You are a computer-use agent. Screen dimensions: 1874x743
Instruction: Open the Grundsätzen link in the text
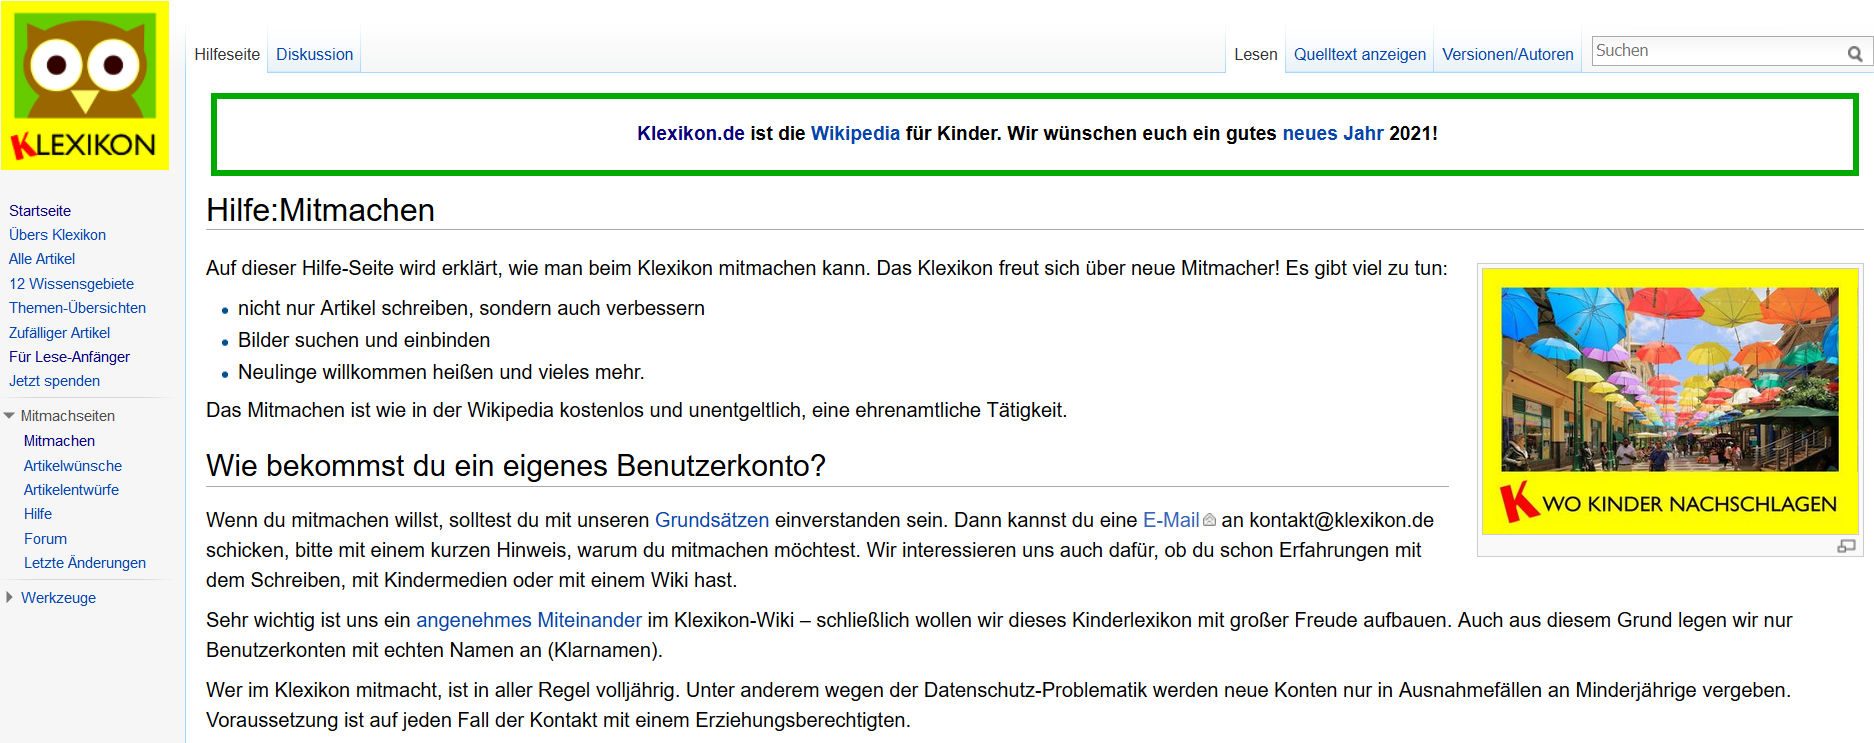tap(712, 520)
